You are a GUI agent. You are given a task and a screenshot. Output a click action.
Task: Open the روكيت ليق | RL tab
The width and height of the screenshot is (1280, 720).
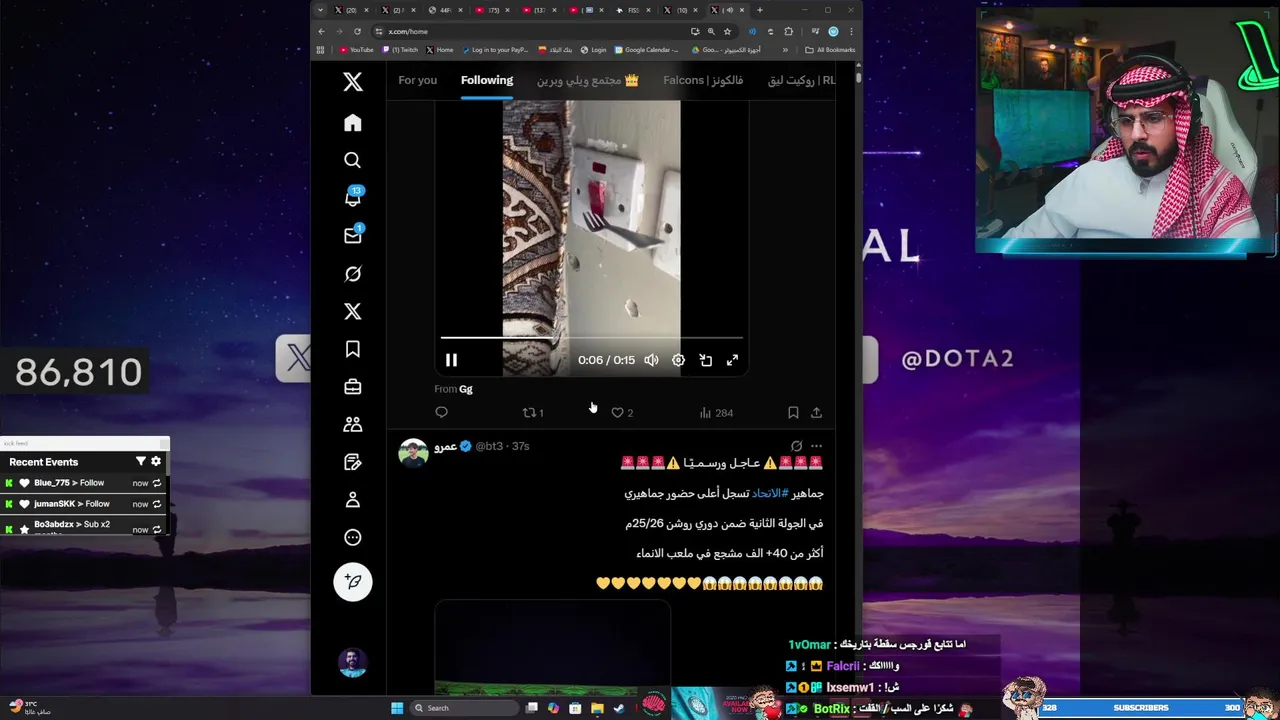(801, 80)
